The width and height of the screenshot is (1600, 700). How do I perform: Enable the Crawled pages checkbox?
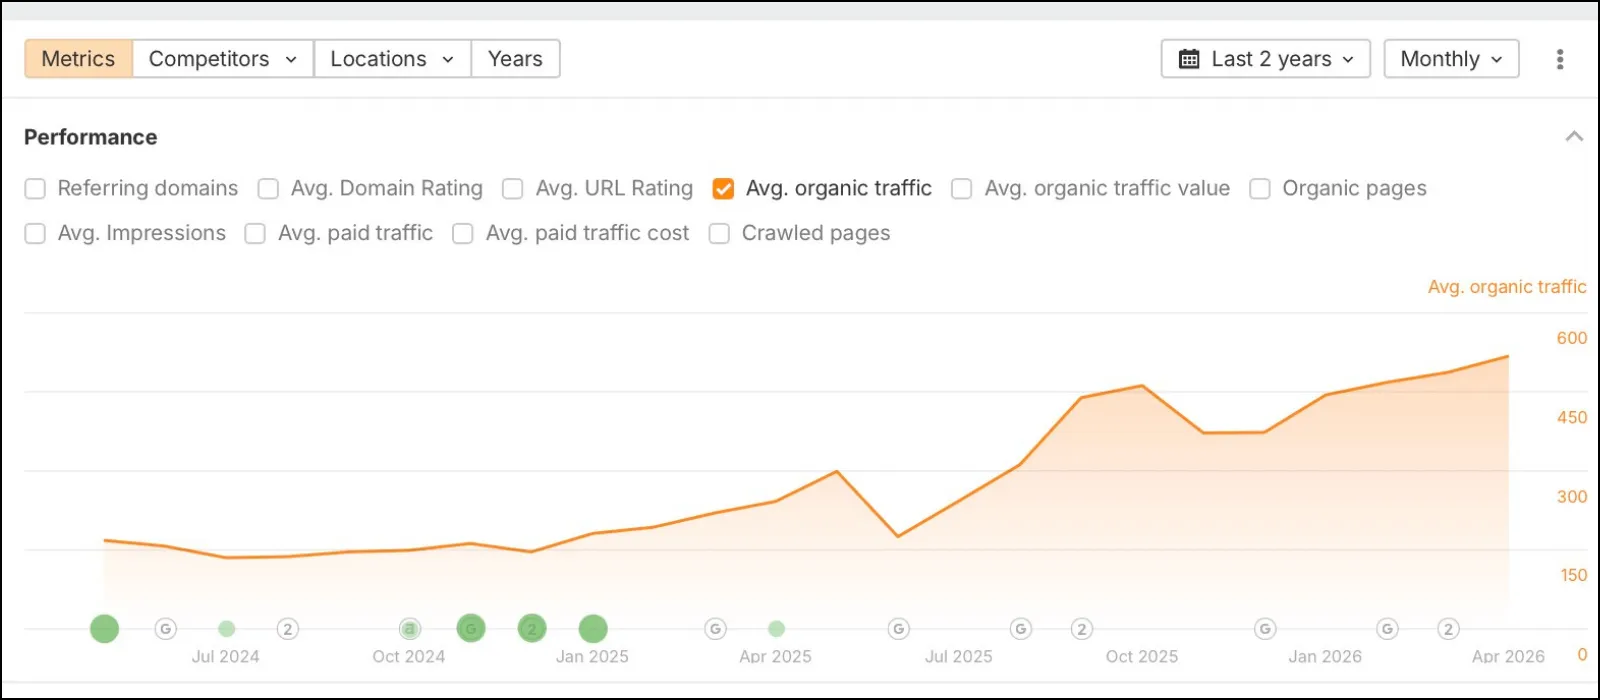tap(719, 233)
